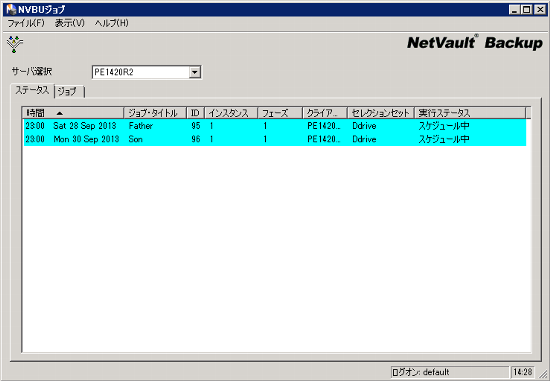The width and height of the screenshot is (550, 381).
Task: Maximize the NVBUジョブ window
Action: (526, 9)
